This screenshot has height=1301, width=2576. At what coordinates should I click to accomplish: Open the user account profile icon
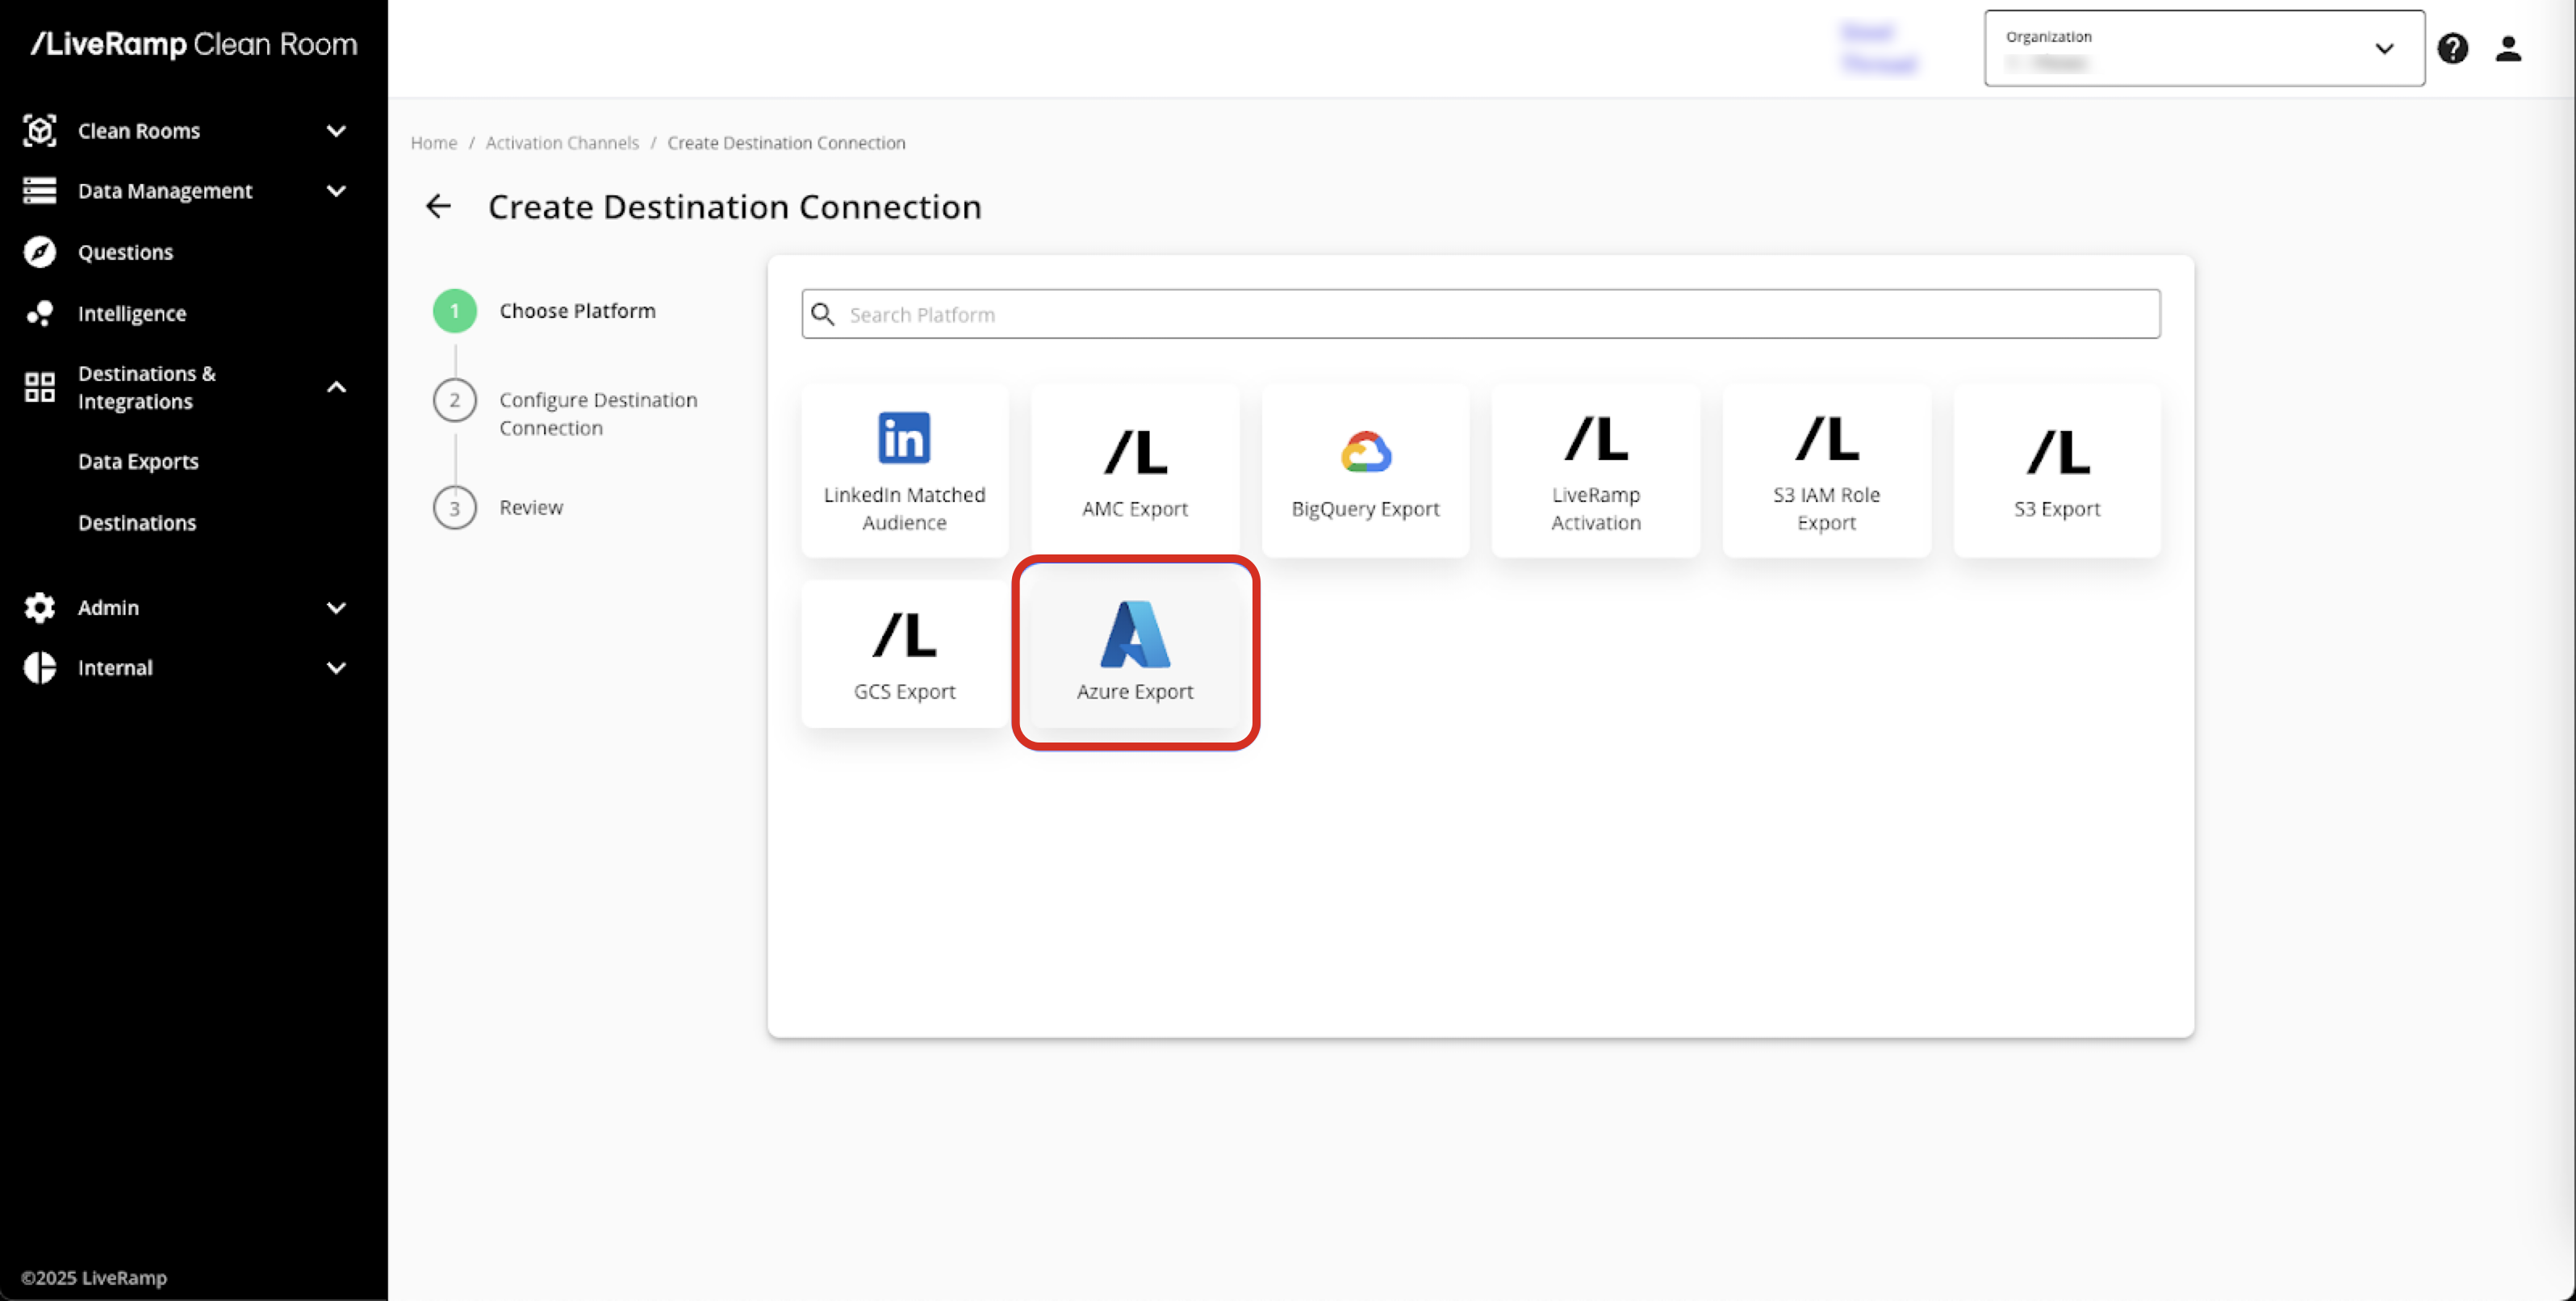[x=2508, y=48]
